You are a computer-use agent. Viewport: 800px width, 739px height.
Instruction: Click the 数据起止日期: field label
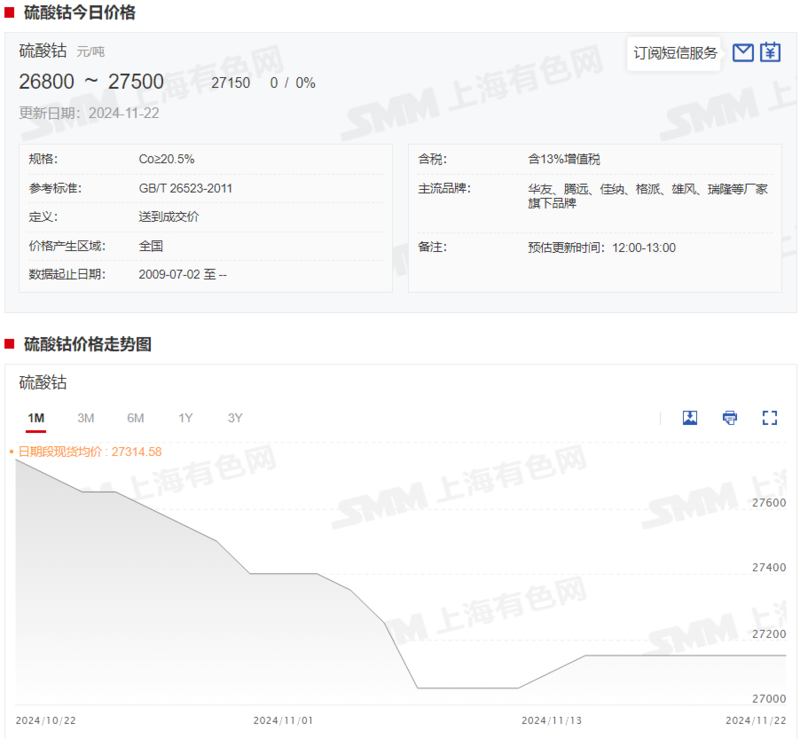click(67, 275)
